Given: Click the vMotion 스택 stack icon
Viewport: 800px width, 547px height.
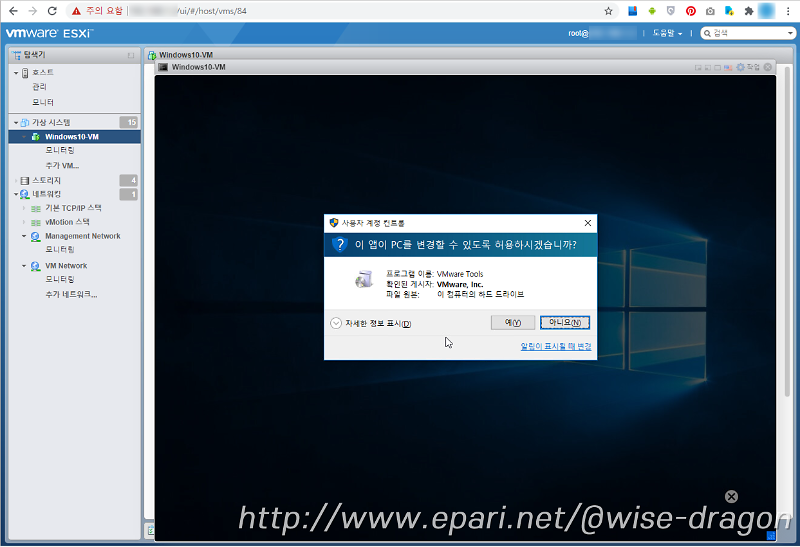Looking at the screenshot, I should (x=36, y=222).
